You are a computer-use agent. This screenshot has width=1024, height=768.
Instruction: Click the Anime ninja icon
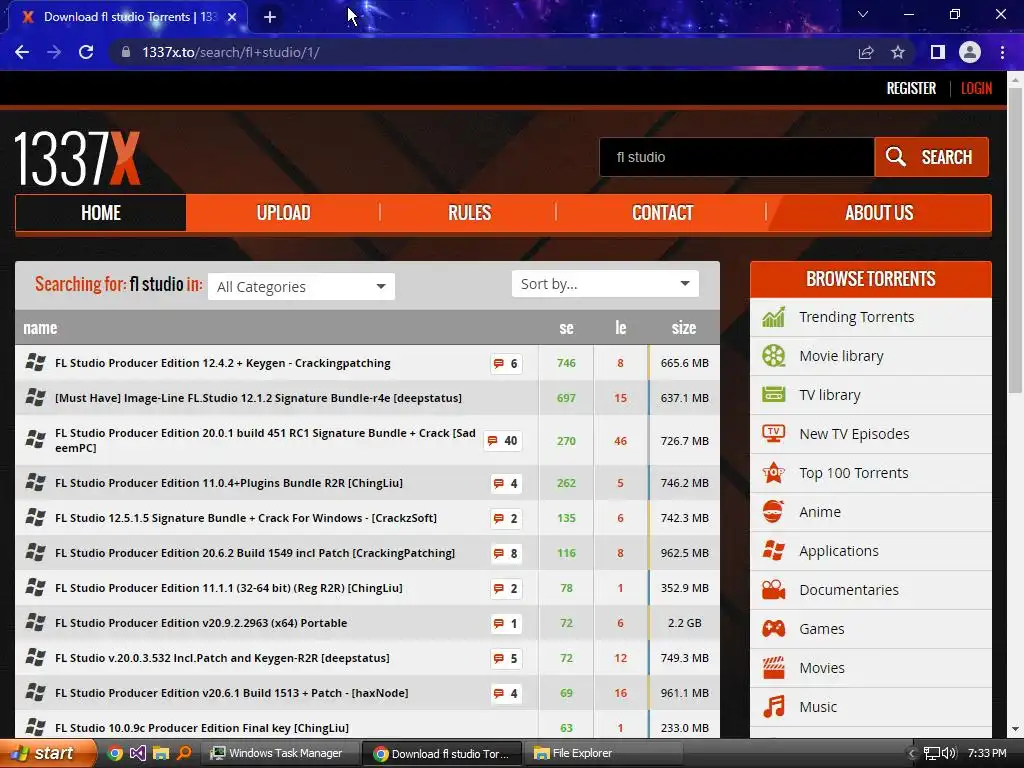point(773,512)
